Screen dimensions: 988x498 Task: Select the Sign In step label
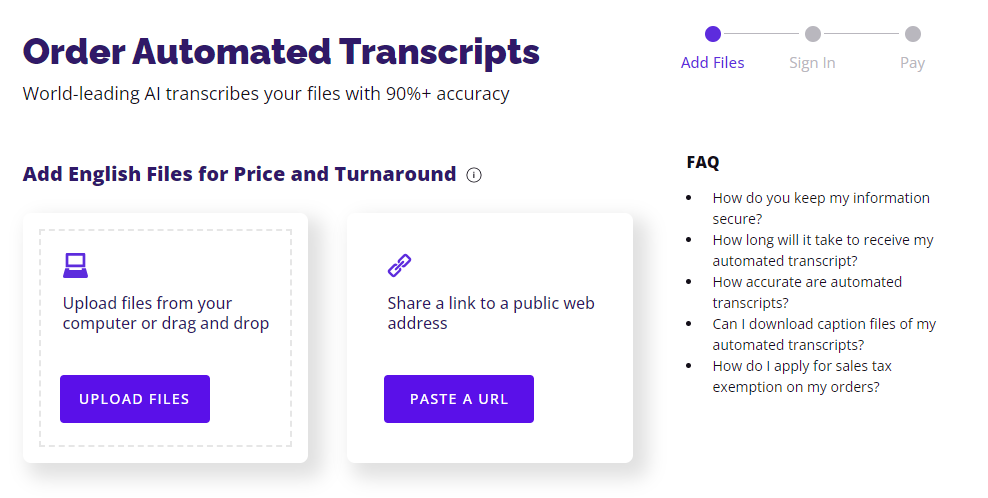click(x=812, y=63)
